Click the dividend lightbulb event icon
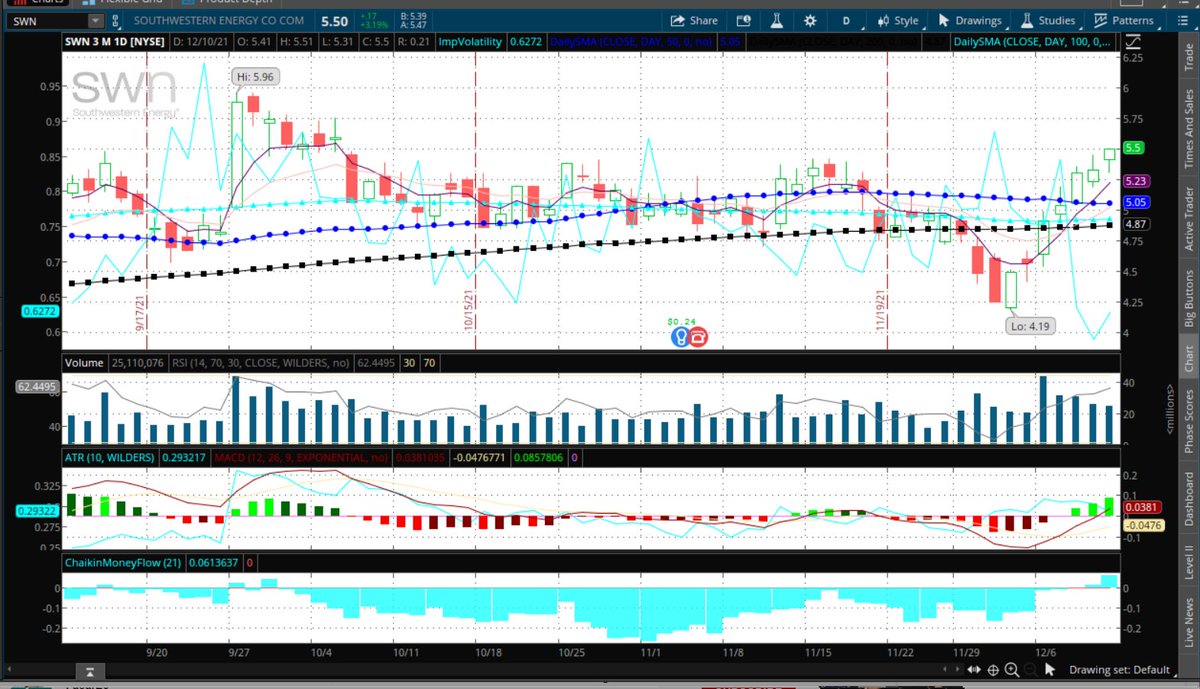Image resolution: width=1200 pixels, height=689 pixels. click(x=679, y=337)
